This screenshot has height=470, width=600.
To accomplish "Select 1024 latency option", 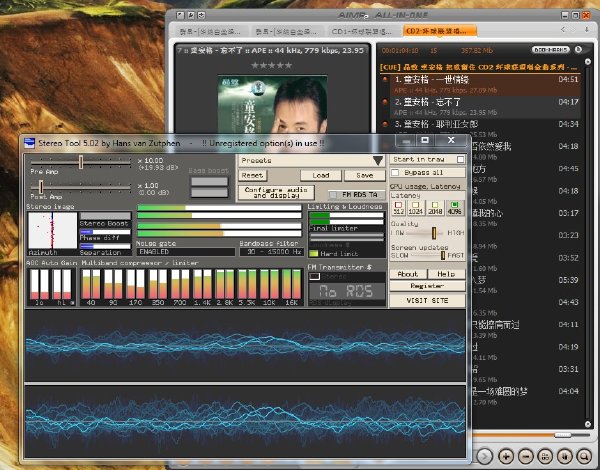I will 416,208.
